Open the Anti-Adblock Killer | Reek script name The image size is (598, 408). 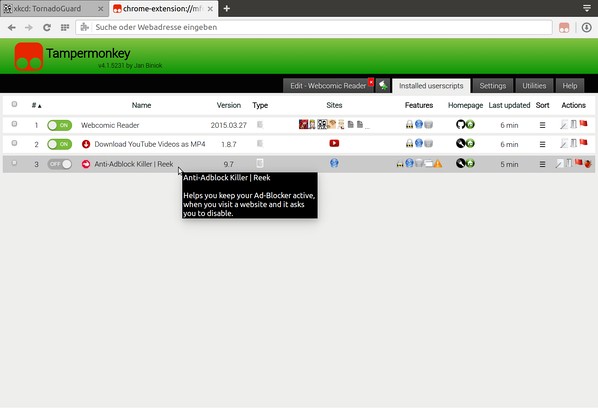coord(133,164)
